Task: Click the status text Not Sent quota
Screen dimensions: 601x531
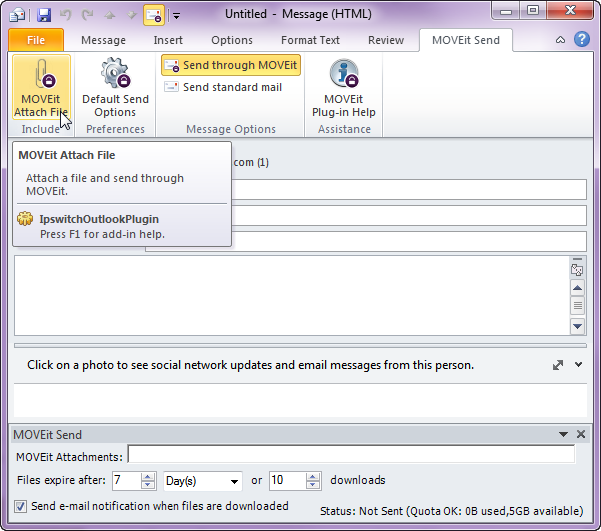Action: [452, 511]
